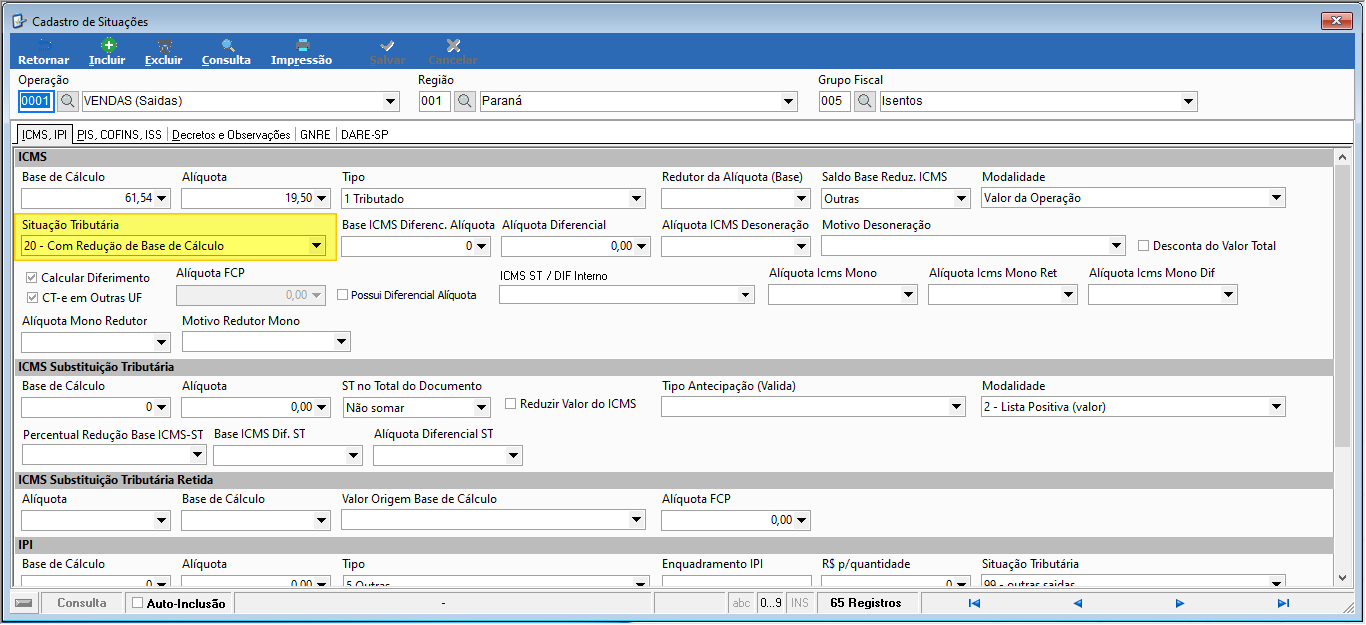This screenshot has width=1366, height=625.
Task: Click the search icon next to Operação code
Action: 68,101
